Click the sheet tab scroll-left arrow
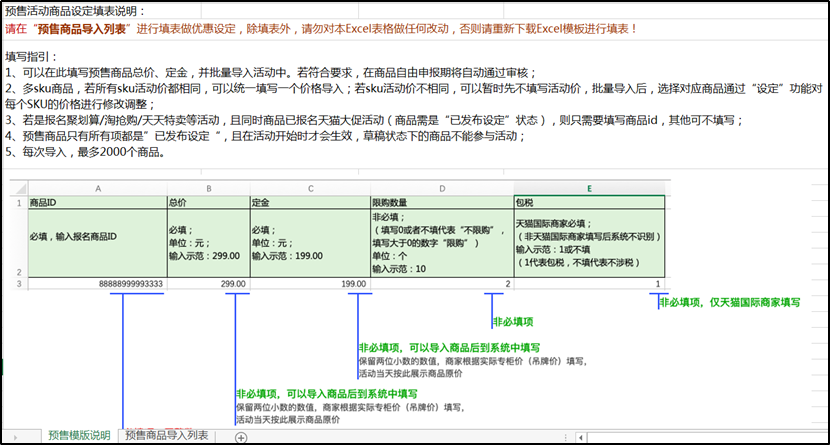The width and height of the screenshot is (830, 445). 14,437
